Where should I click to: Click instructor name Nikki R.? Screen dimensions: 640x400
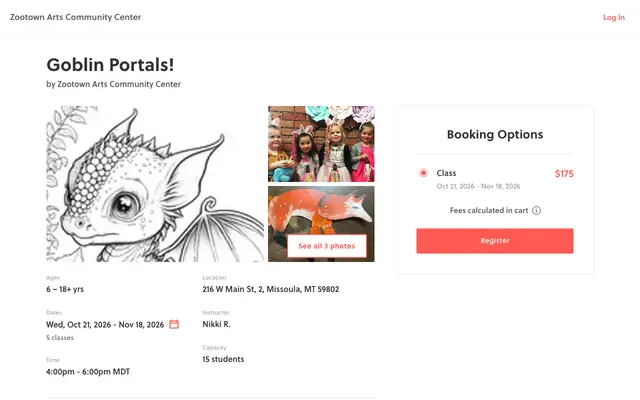coord(216,324)
